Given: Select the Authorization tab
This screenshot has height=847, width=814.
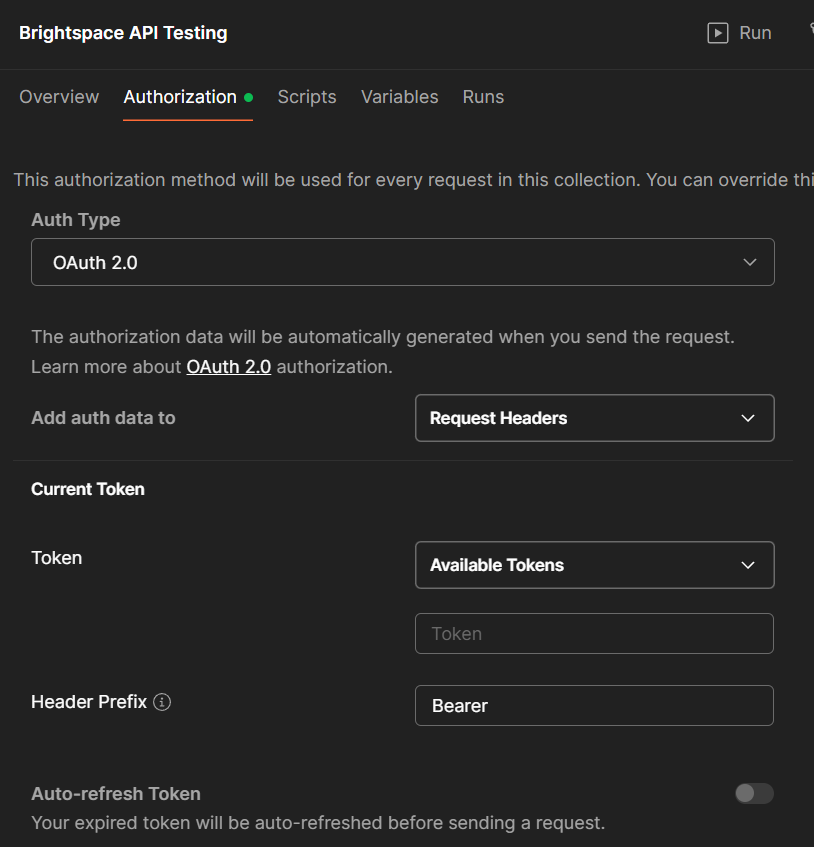Looking at the screenshot, I should [180, 97].
